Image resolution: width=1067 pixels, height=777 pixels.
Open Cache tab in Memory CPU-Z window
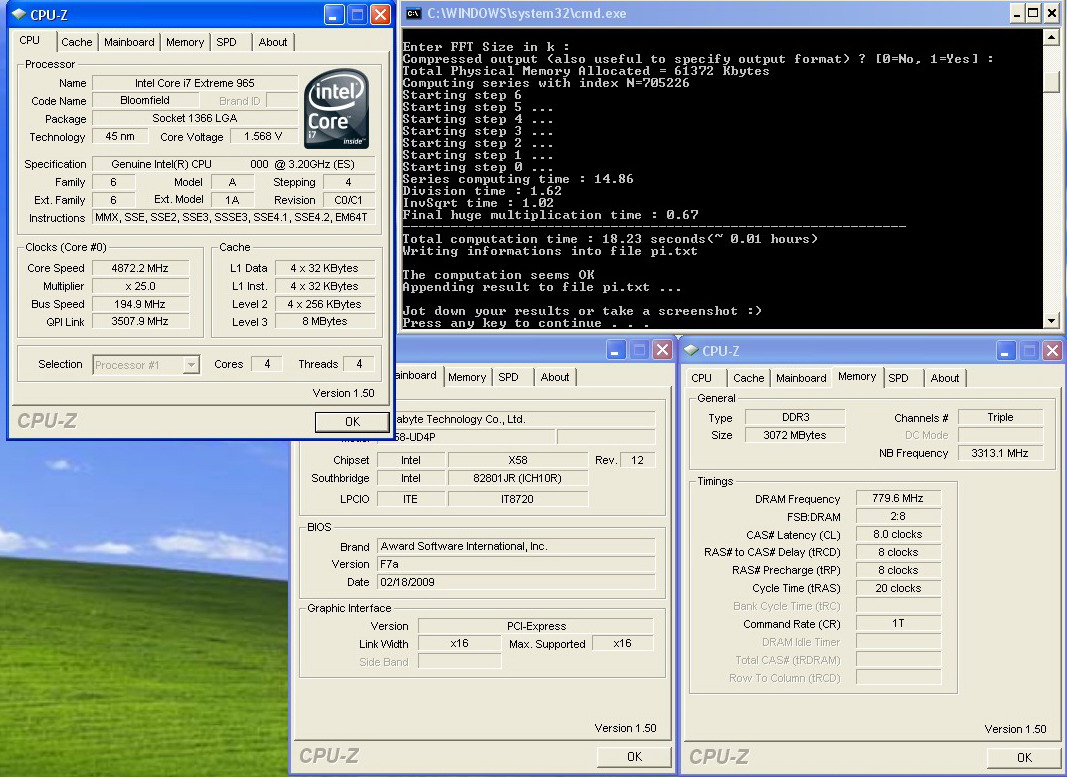point(749,378)
